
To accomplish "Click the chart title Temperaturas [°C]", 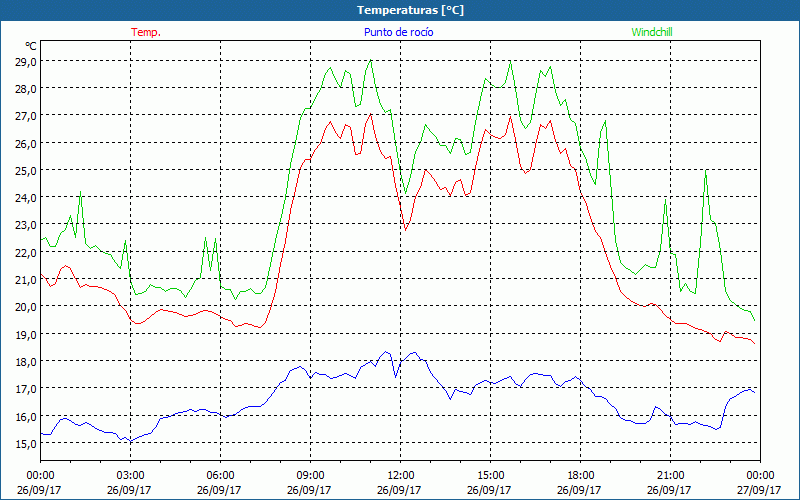I will coord(411,10).
